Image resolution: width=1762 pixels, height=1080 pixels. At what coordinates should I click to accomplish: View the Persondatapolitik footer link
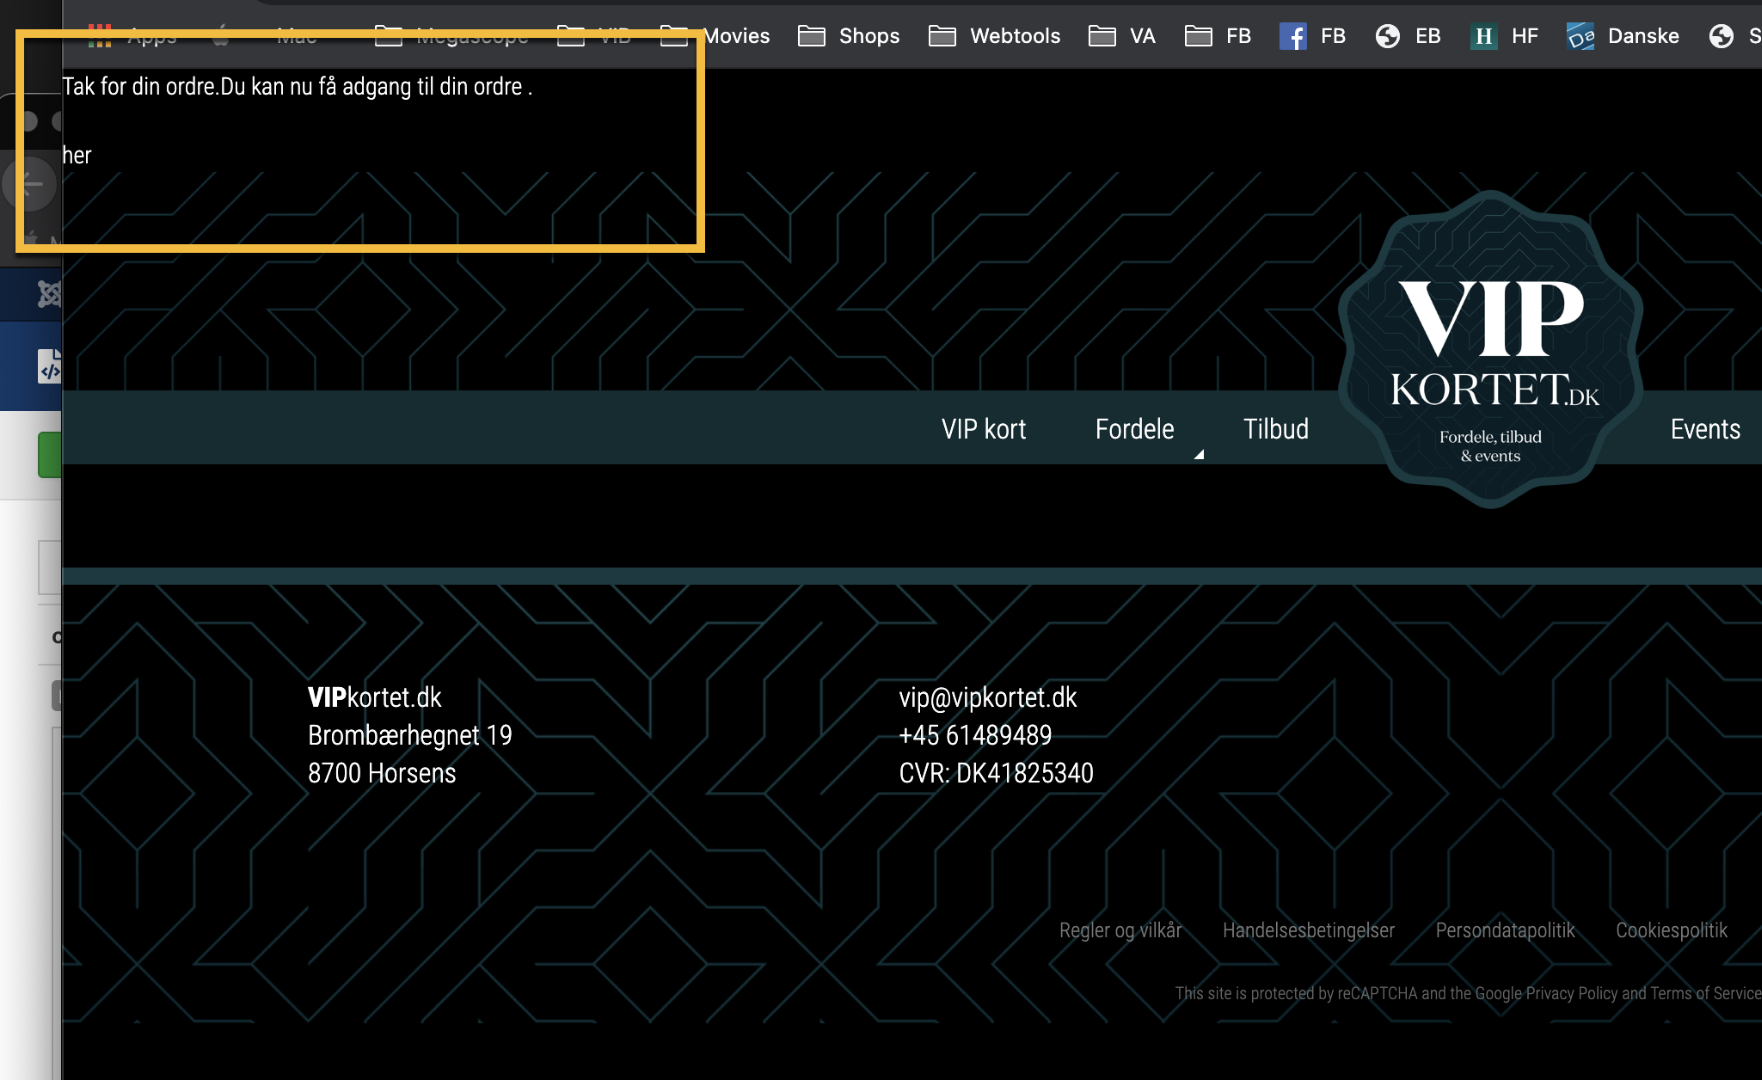point(1505,930)
